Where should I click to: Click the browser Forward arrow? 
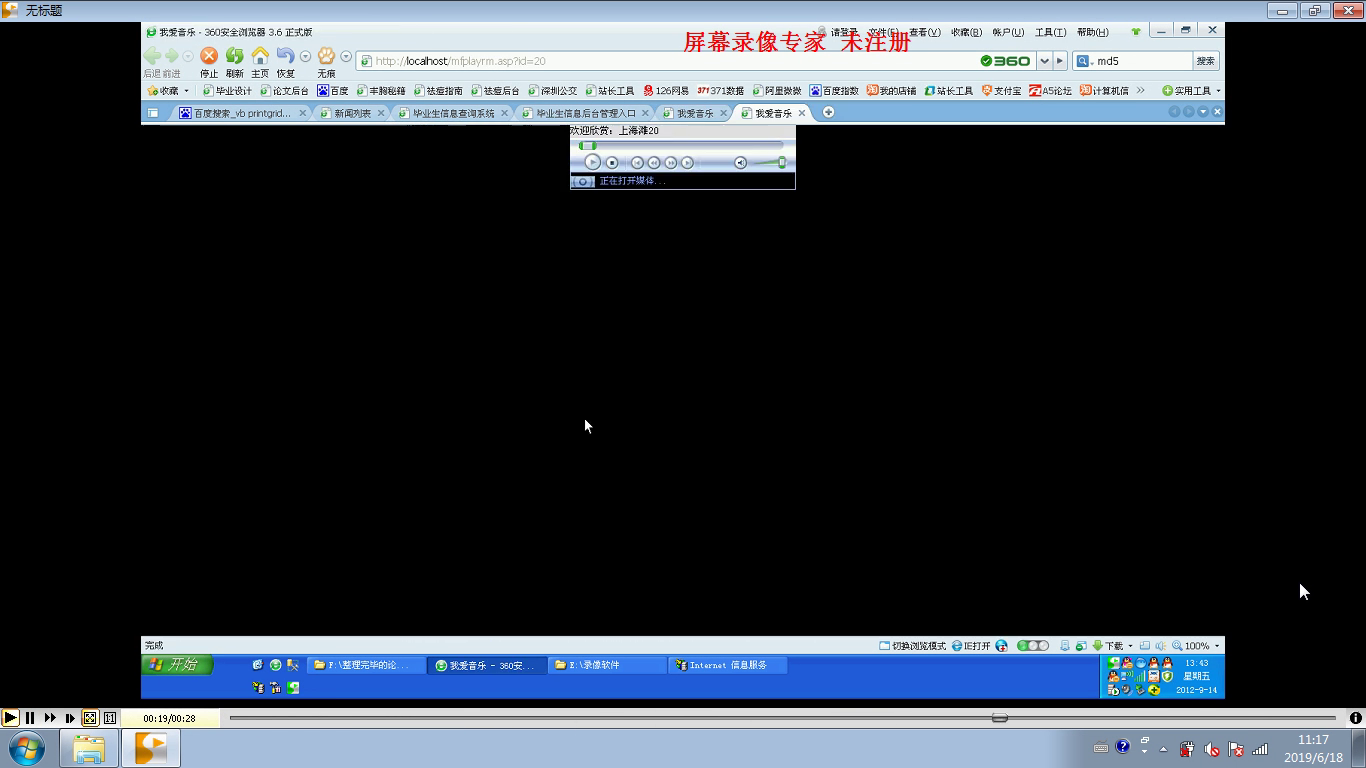(x=172, y=56)
